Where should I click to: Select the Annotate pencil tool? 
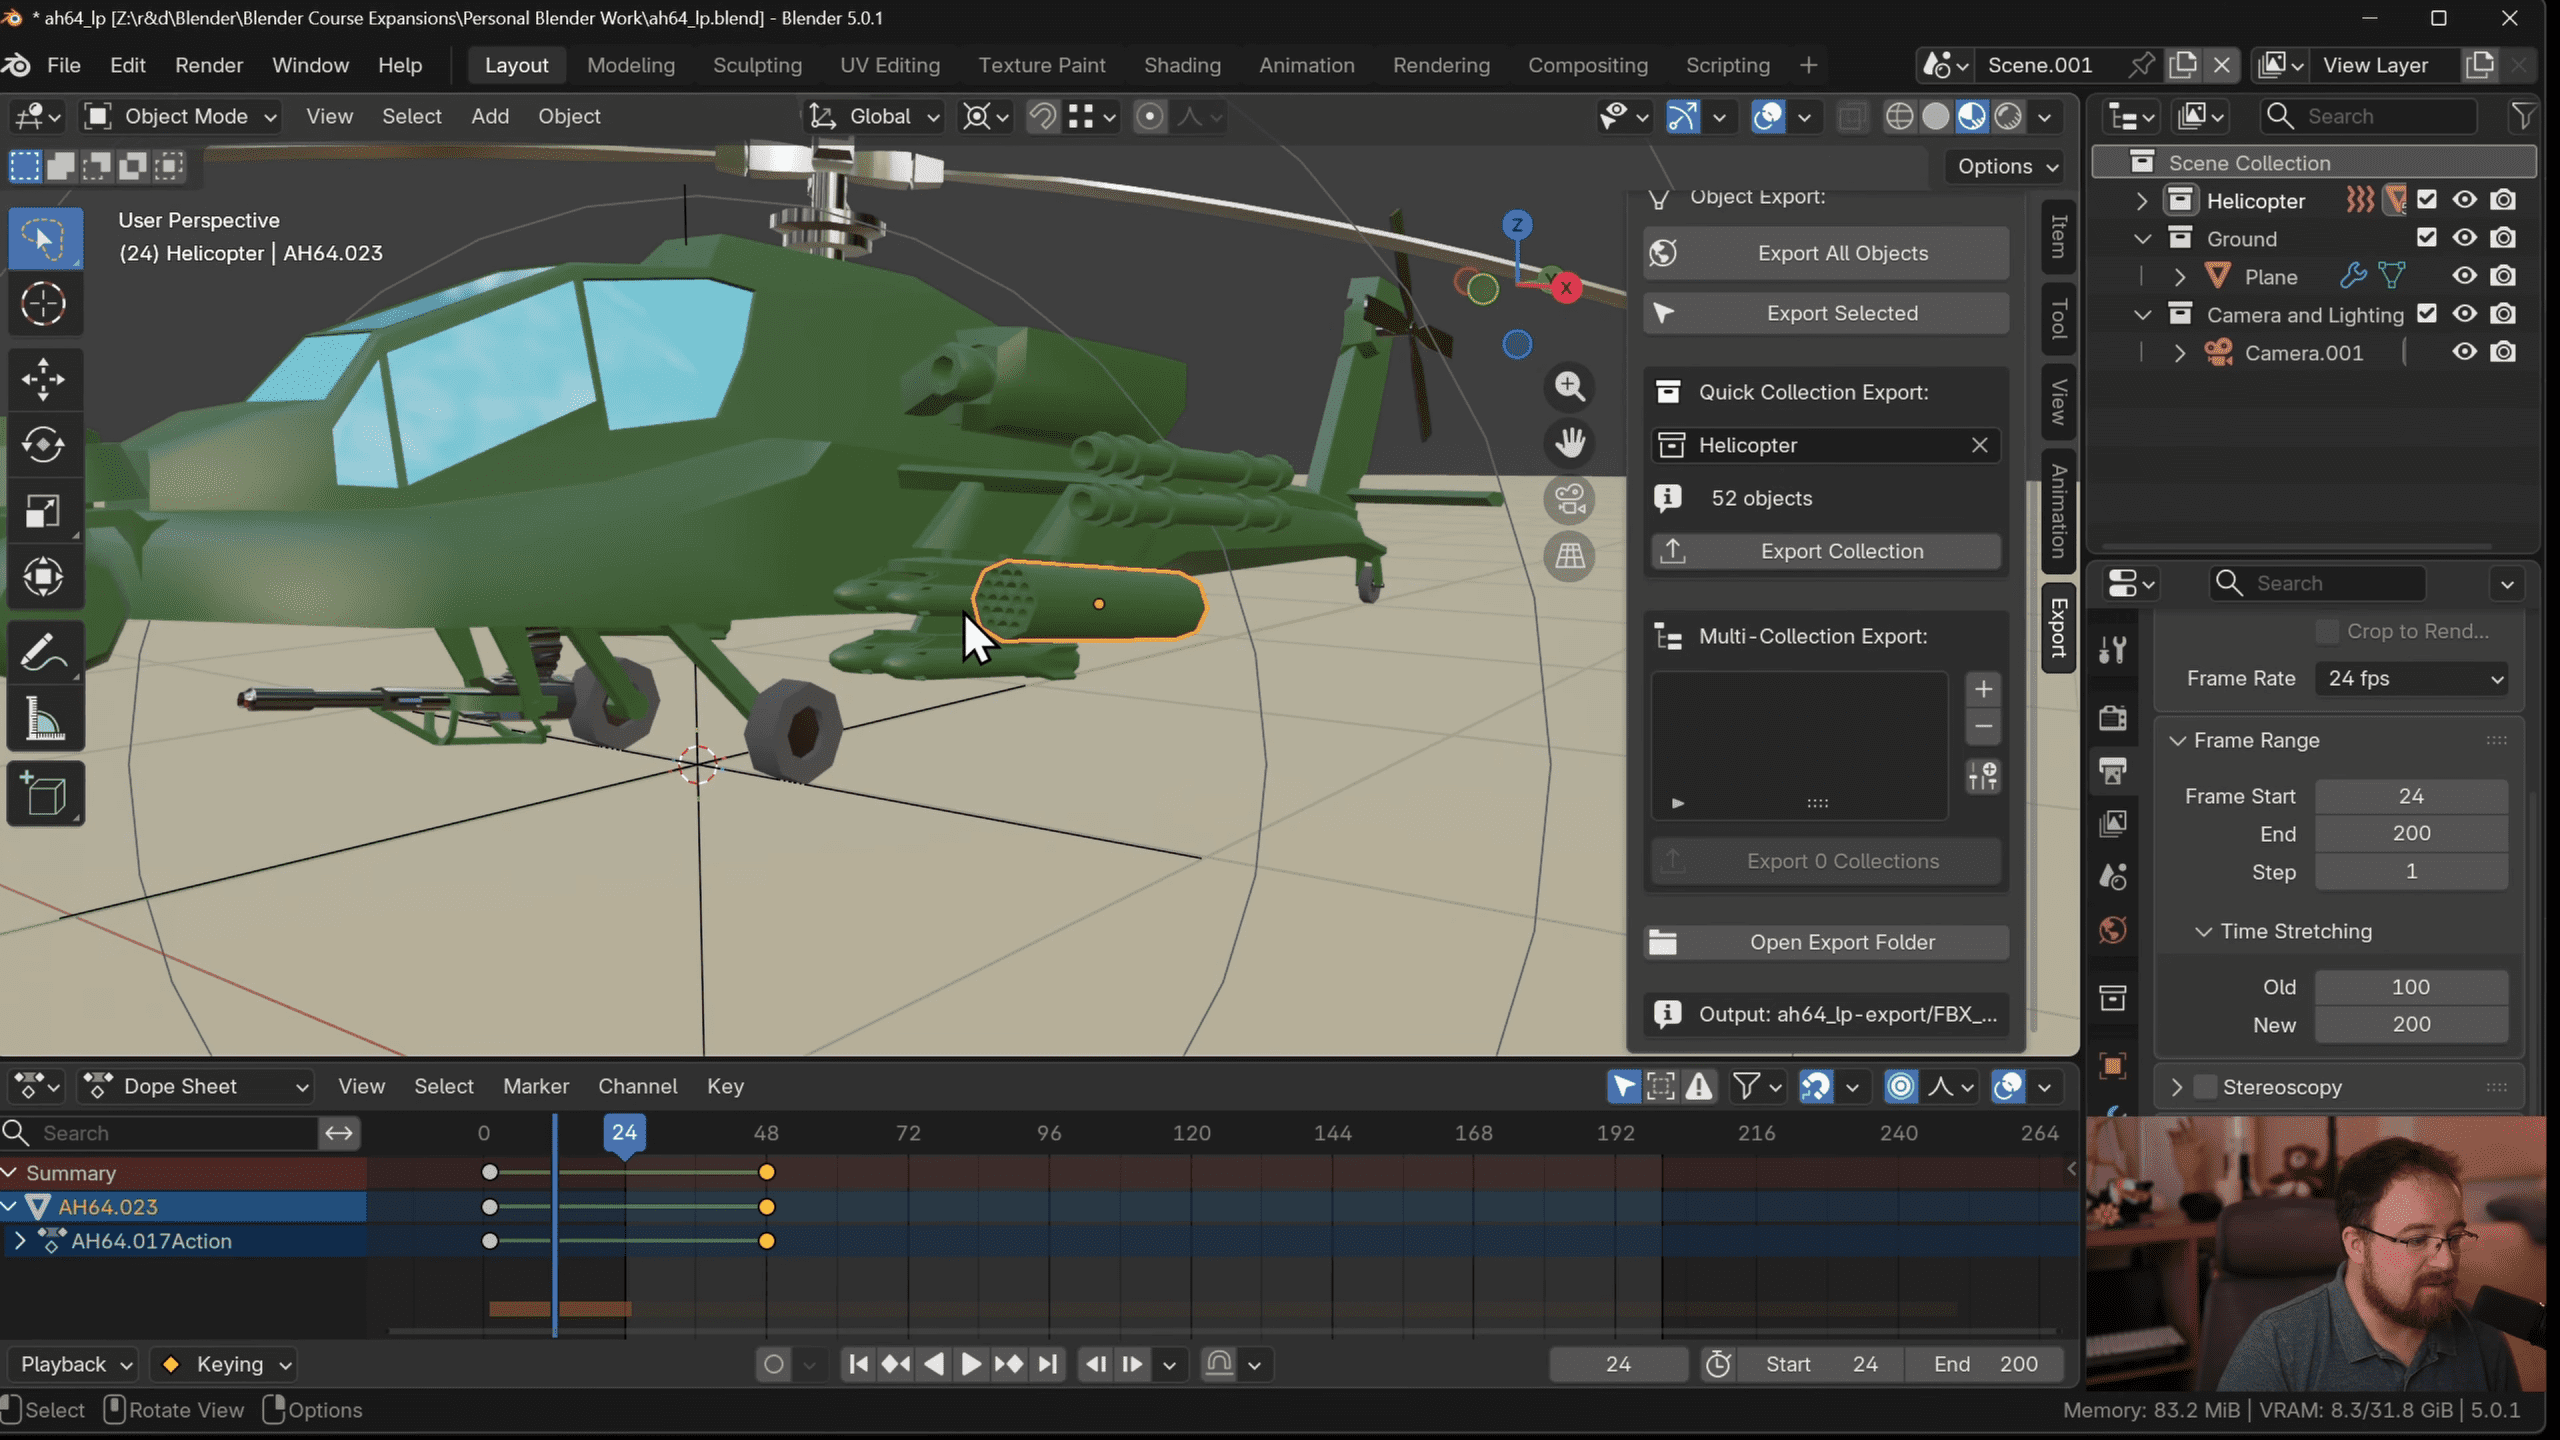43,653
